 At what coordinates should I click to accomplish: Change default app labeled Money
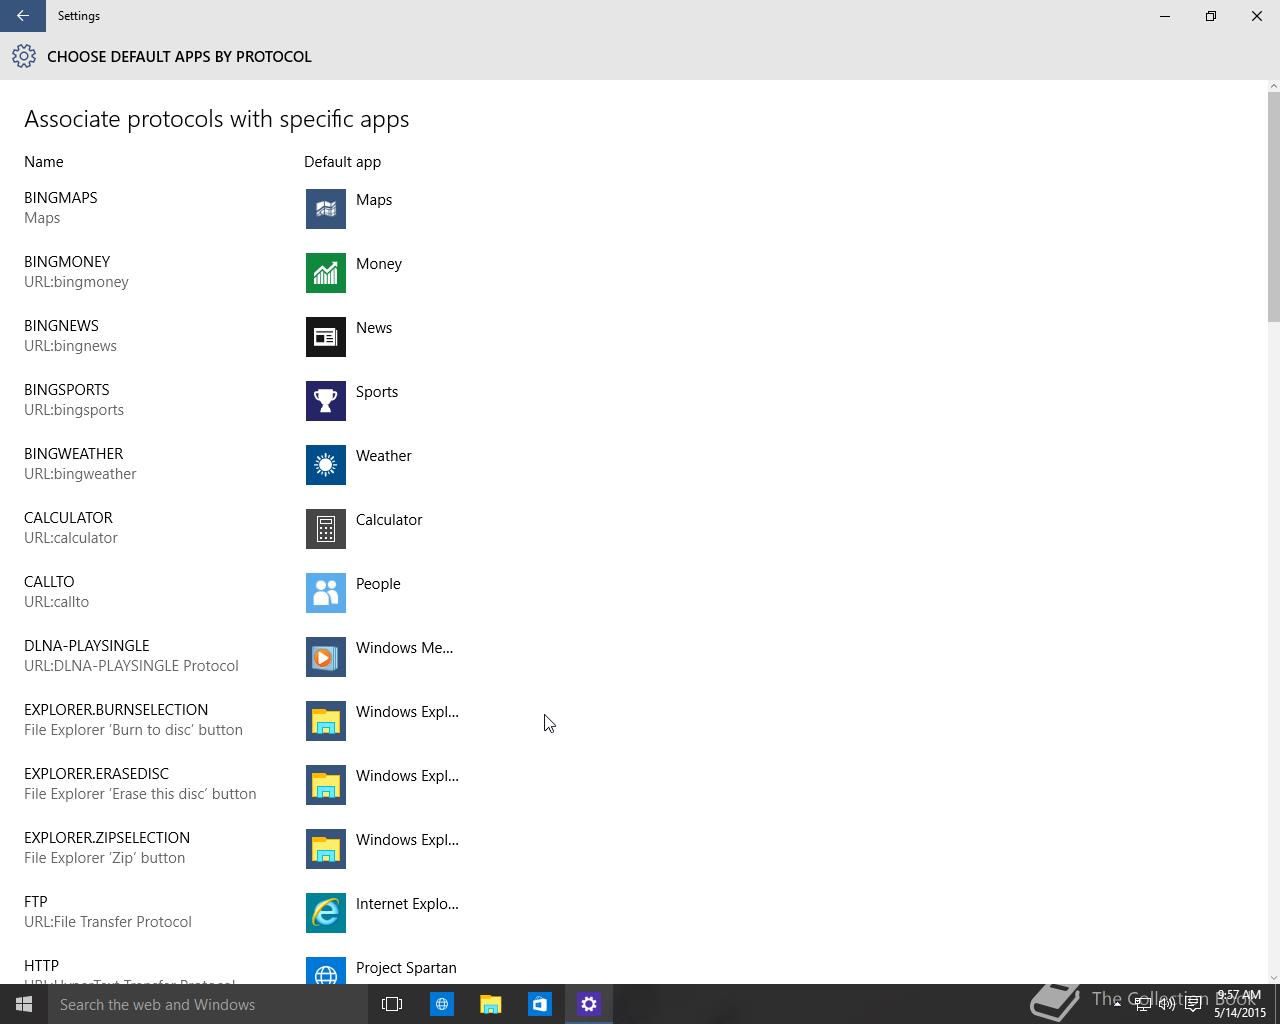(x=379, y=264)
